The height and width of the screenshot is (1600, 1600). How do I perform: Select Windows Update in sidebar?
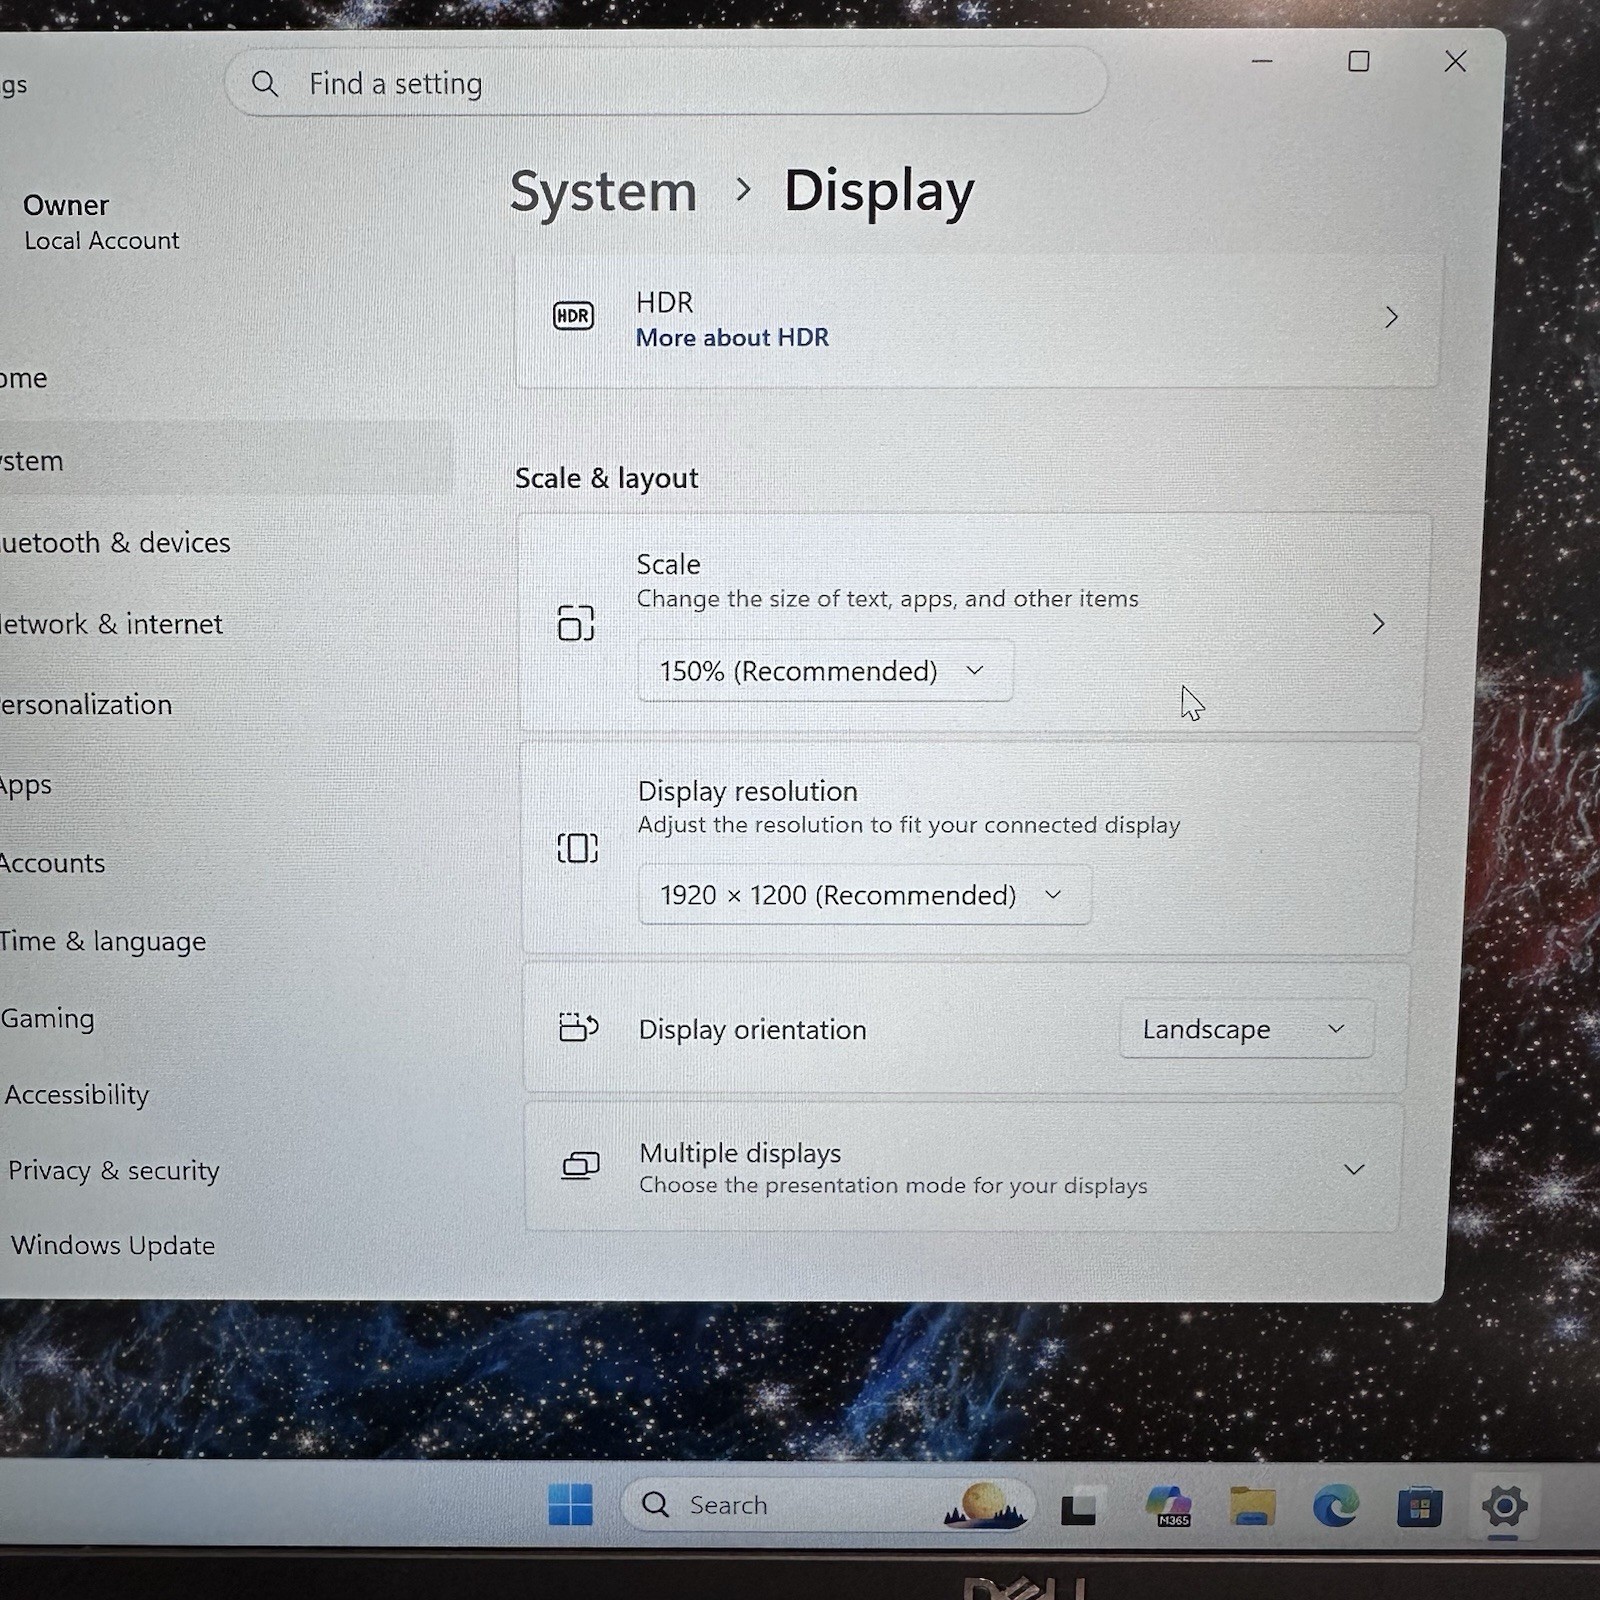[x=113, y=1245]
